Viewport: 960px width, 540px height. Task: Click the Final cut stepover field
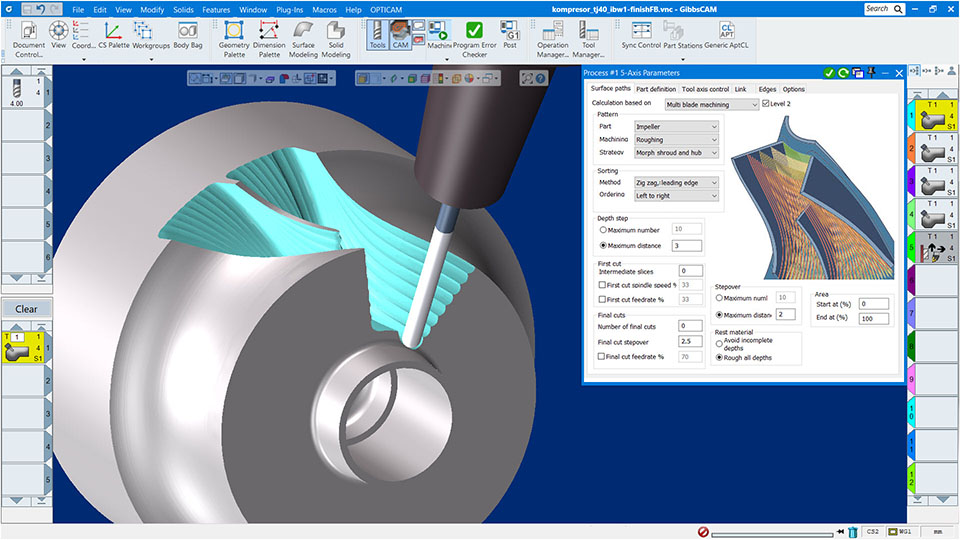tap(690, 341)
